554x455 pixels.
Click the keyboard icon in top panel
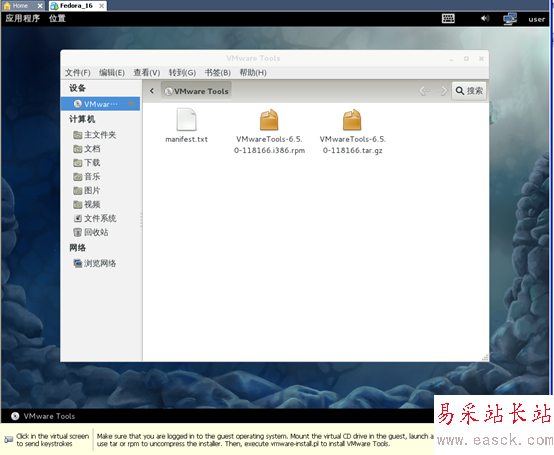click(x=448, y=18)
